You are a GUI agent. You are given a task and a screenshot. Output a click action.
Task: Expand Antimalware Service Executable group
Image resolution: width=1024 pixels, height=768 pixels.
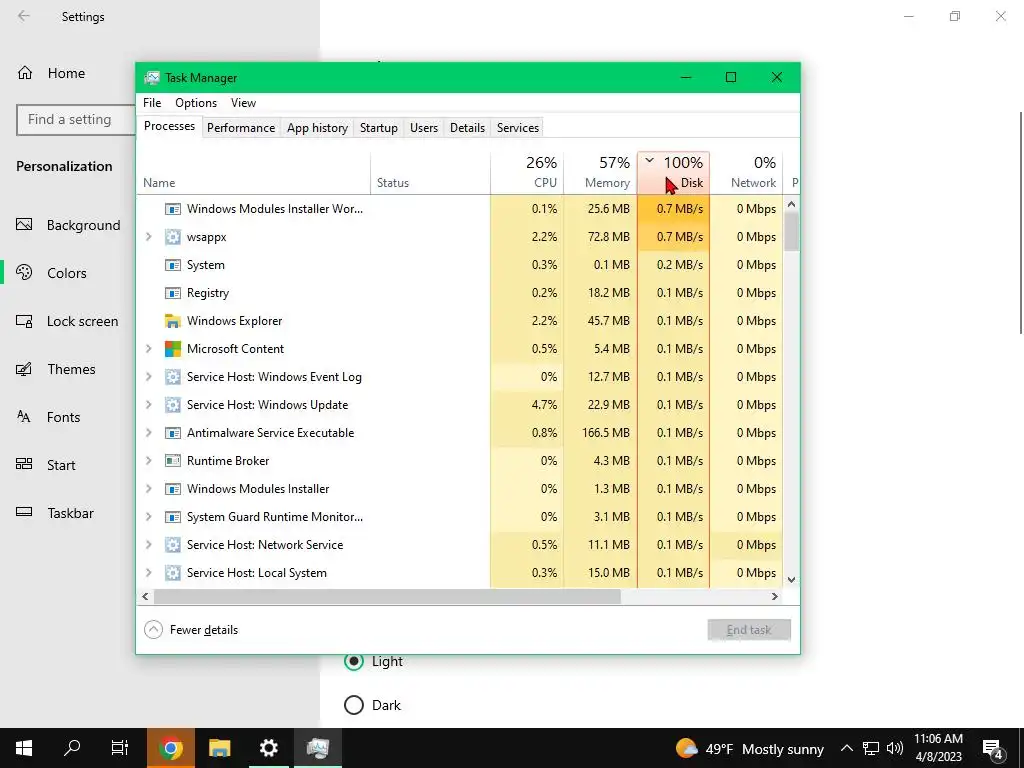149,433
